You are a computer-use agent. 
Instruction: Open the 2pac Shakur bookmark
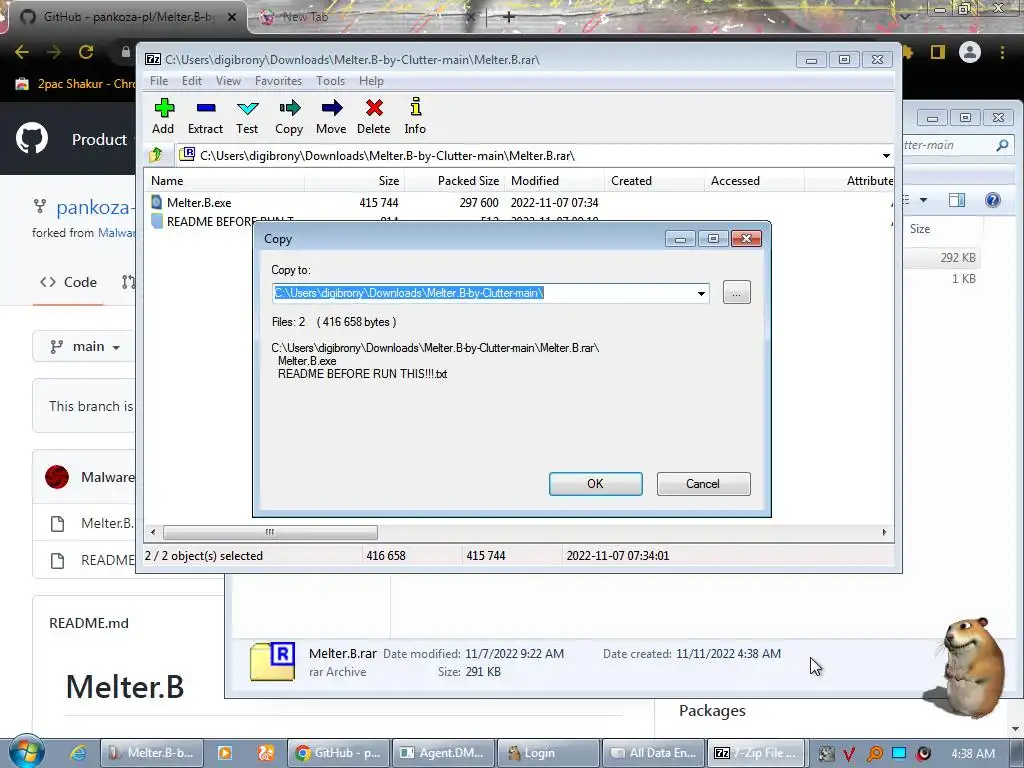(76, 84)
